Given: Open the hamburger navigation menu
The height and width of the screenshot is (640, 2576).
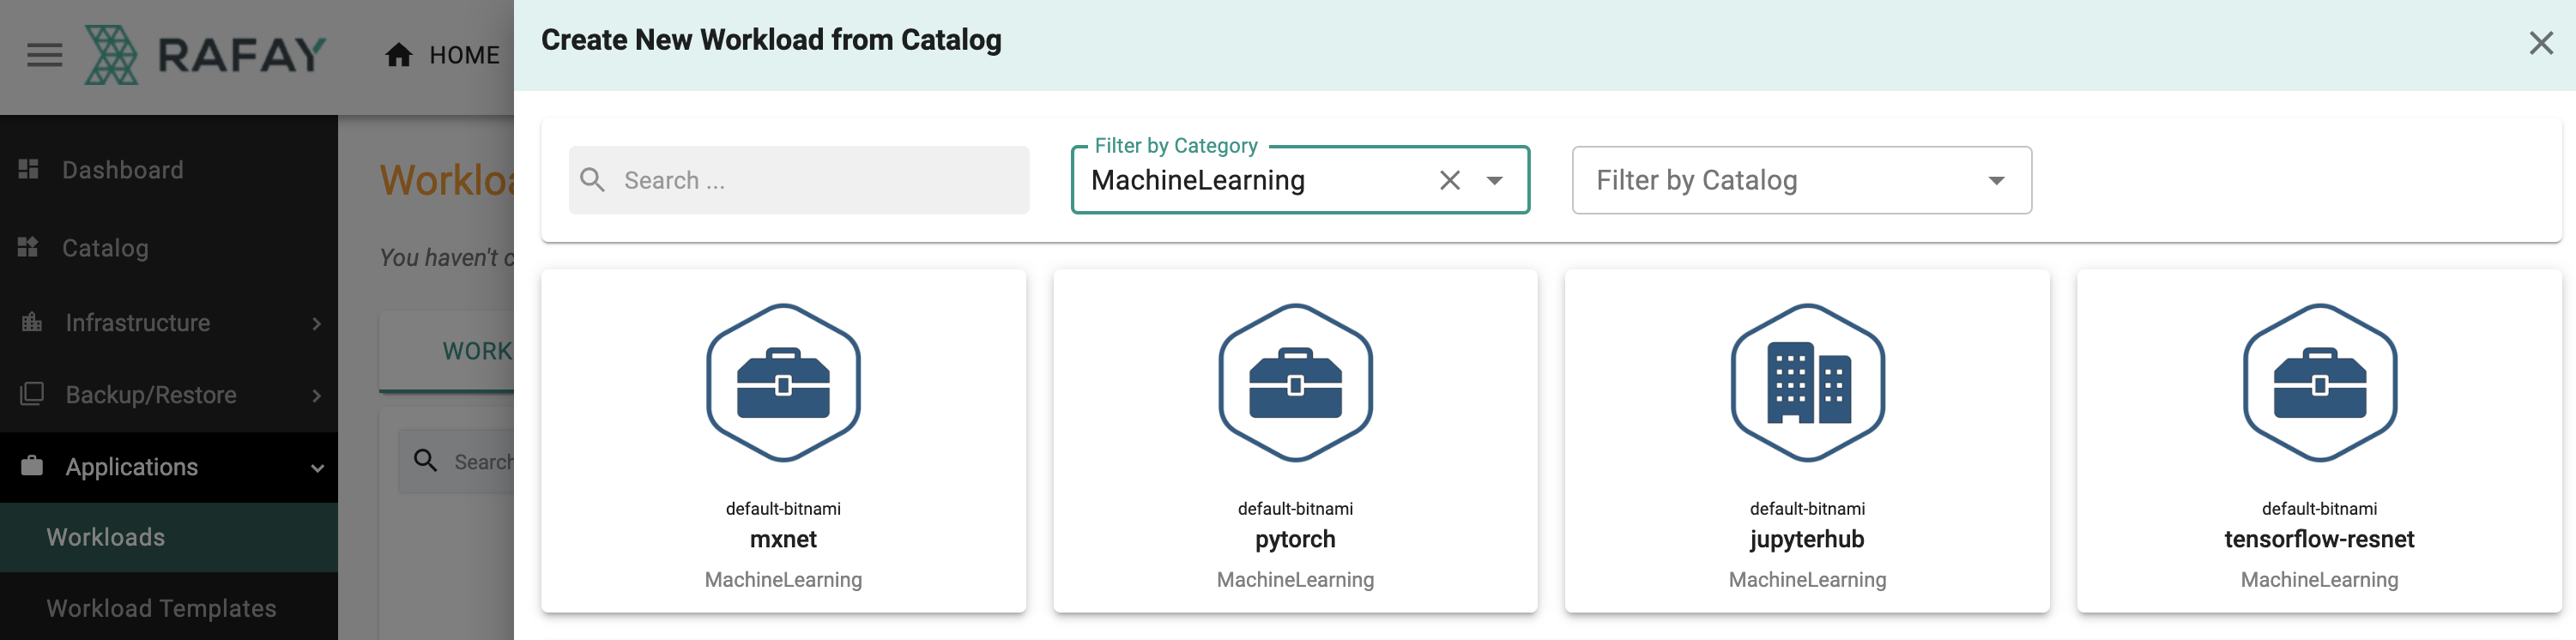Looking at the screenshot, I should pos(44,55).
